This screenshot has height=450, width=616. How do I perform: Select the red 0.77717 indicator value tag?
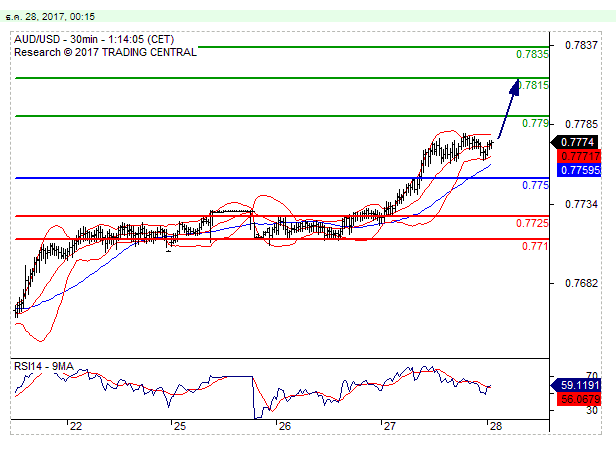pyautogui.click(x=579, y=156)
